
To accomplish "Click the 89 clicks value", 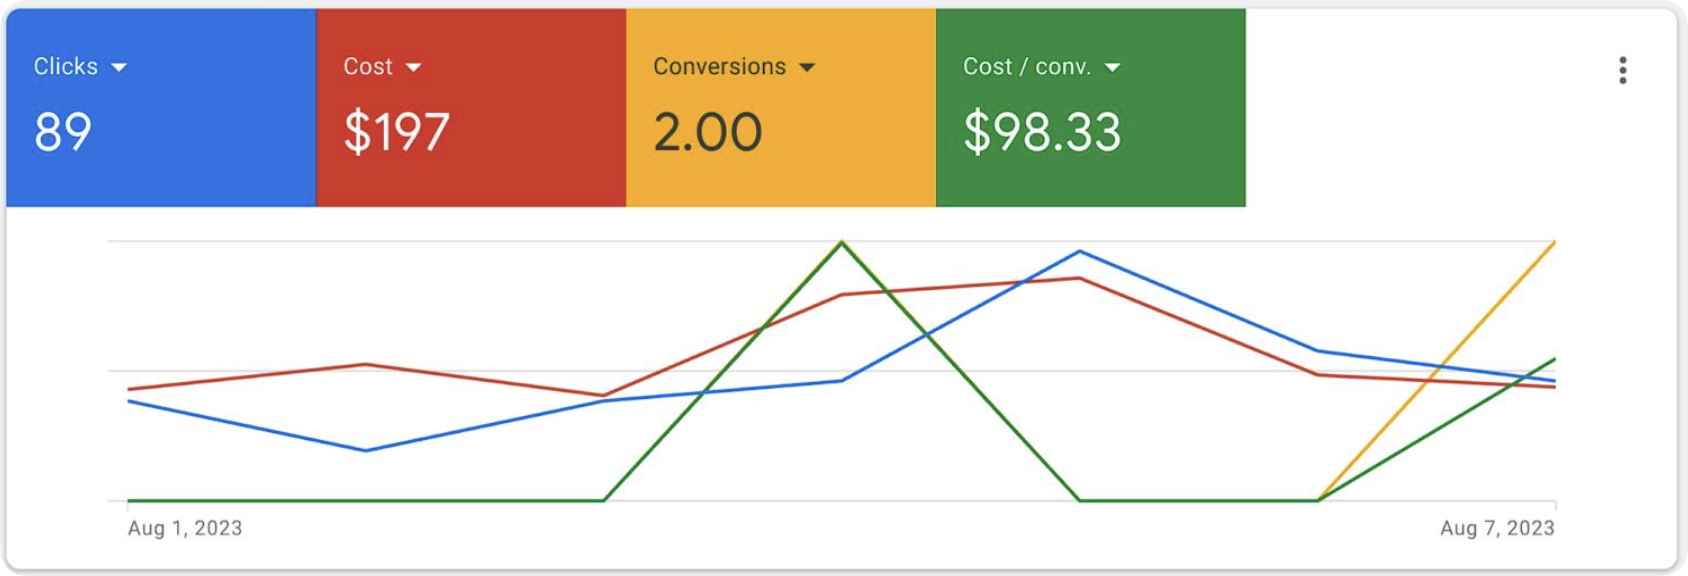I will 63,132.
